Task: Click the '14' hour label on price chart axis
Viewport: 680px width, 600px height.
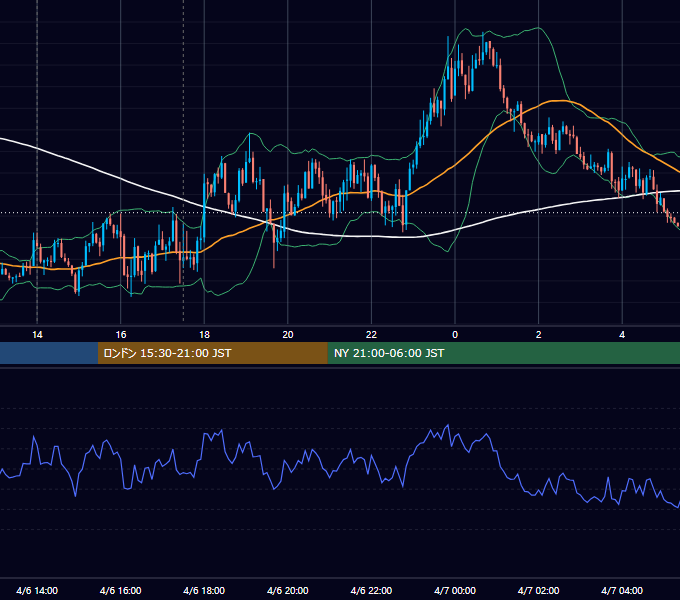Action: point(37,335)
